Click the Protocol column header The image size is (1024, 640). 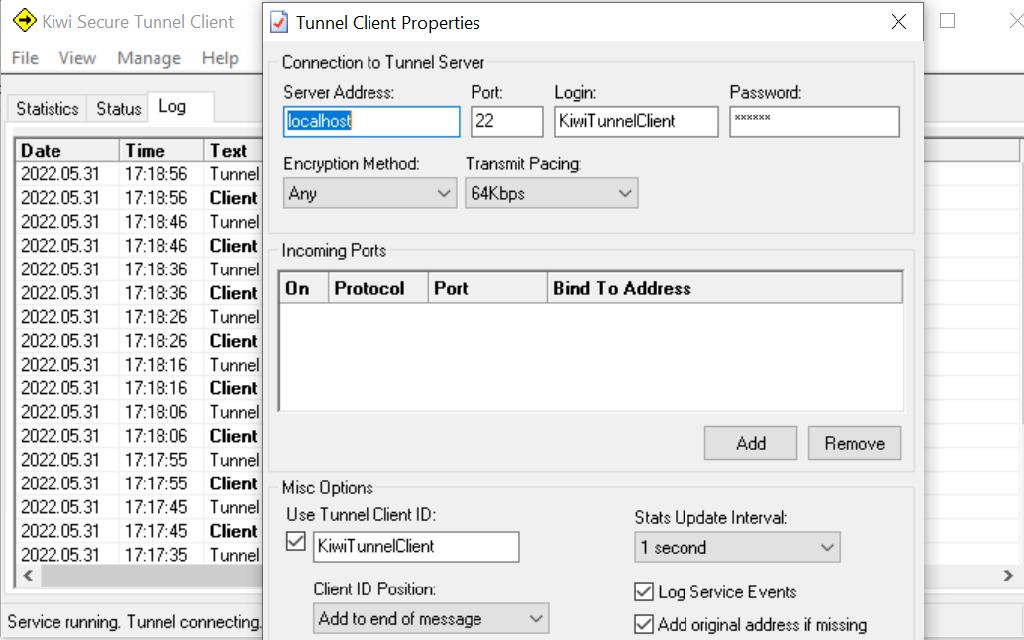tap(378, 288)
